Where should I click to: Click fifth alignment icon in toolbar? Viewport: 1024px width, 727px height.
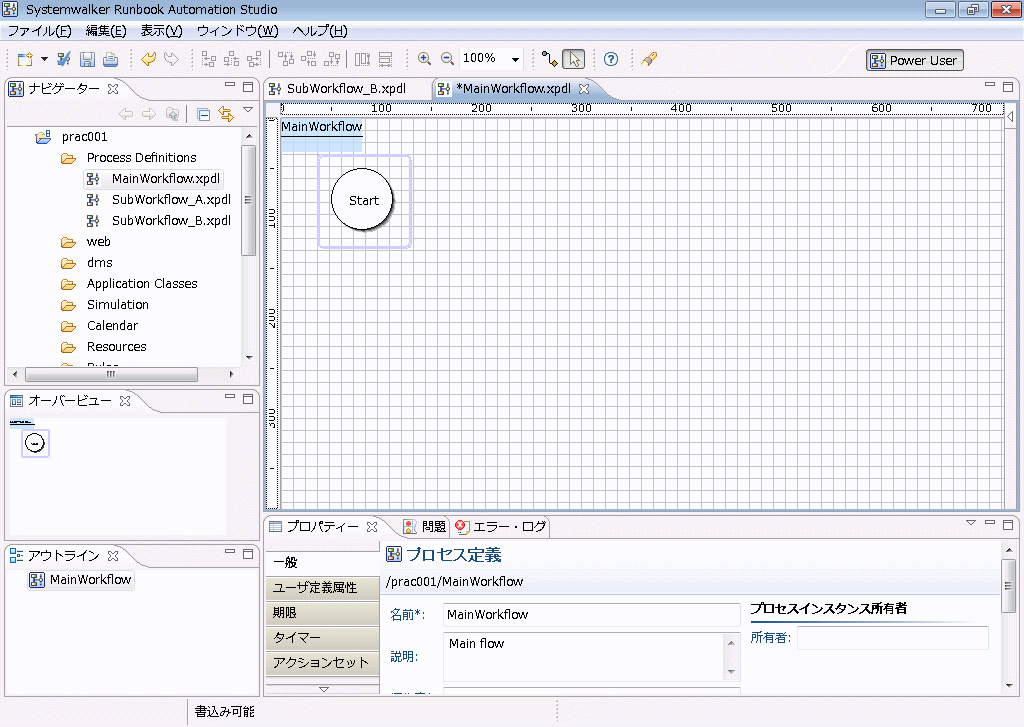pyautogui.click(x=308, y=59)
